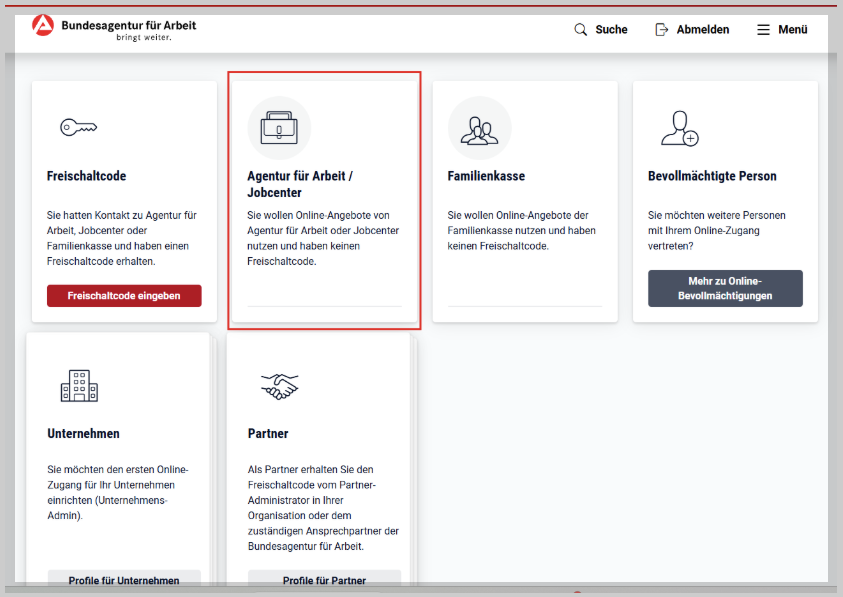Open Profile für Unternehmen button
Viewport: 843px width, 597px height.
124,580
